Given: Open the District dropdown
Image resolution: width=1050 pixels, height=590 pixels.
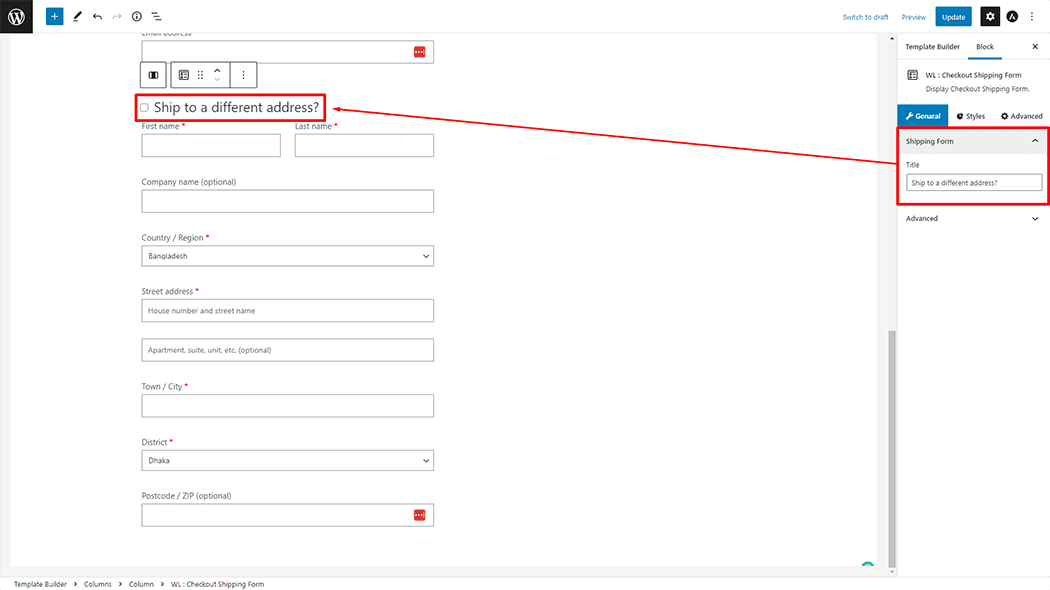Looking at the screenshot, I should (x=287, y=461).
